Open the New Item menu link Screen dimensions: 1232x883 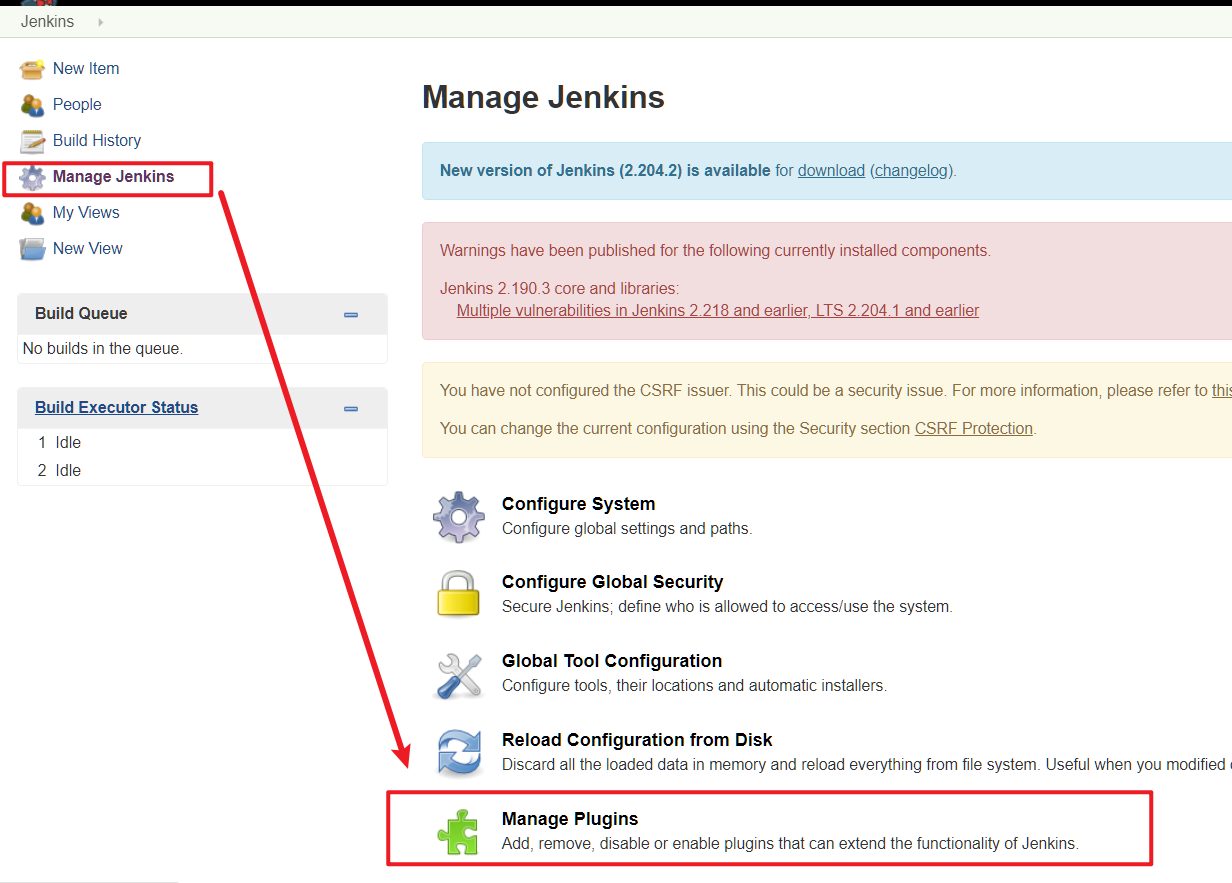pos(86,68)
